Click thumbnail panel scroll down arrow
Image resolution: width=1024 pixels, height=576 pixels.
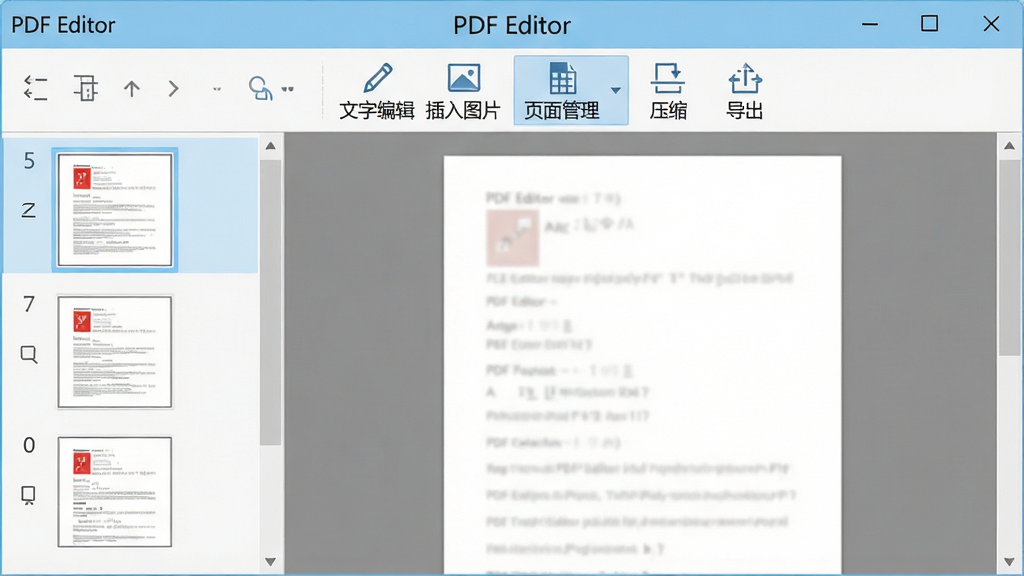point(270,562)
